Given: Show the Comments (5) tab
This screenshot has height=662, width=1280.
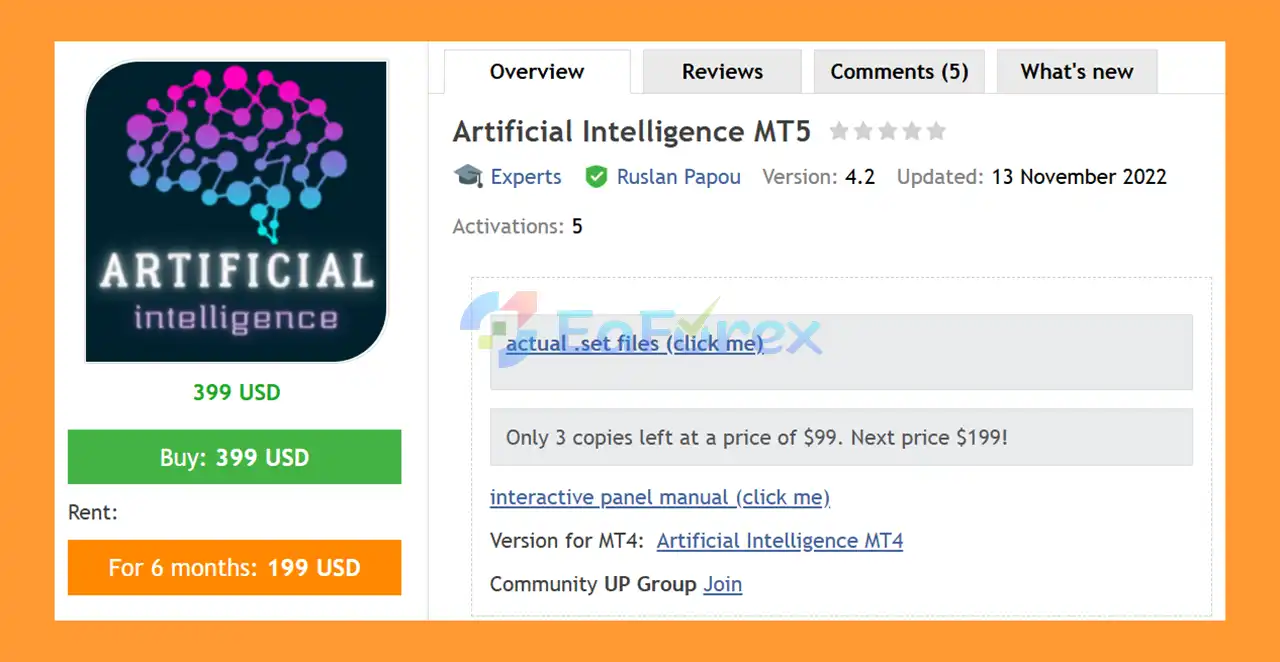Looking at the screenshot, I should 899,72.
